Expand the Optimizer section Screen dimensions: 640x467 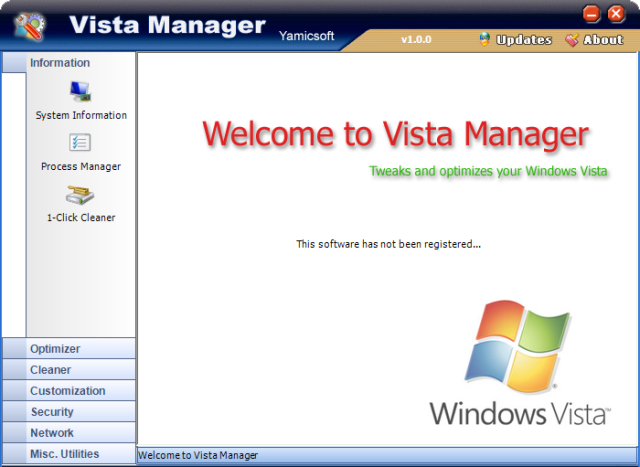point(69,349)
